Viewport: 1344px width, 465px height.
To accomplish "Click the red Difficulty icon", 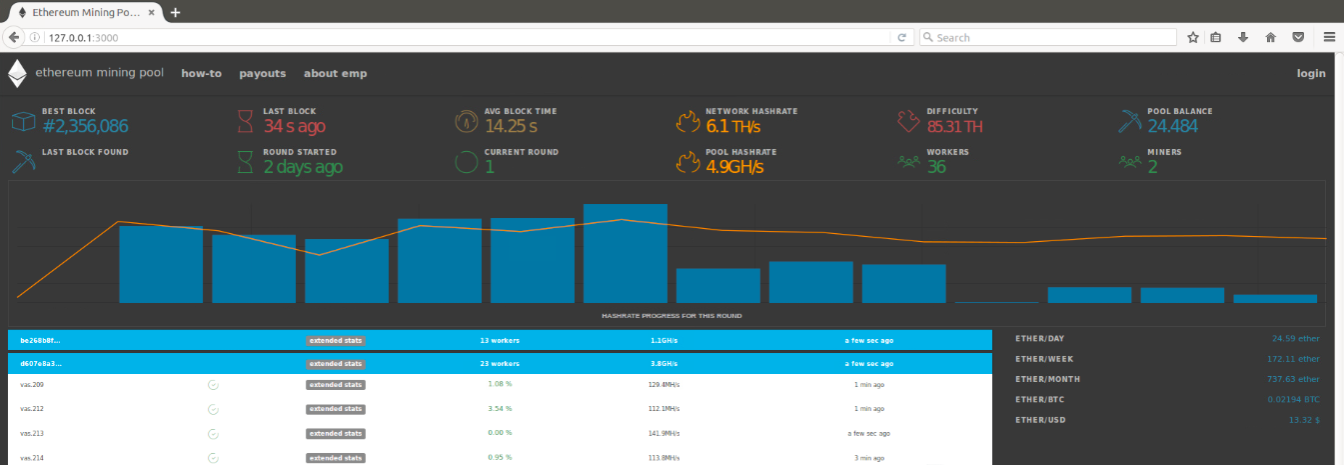I will (908, 122).
